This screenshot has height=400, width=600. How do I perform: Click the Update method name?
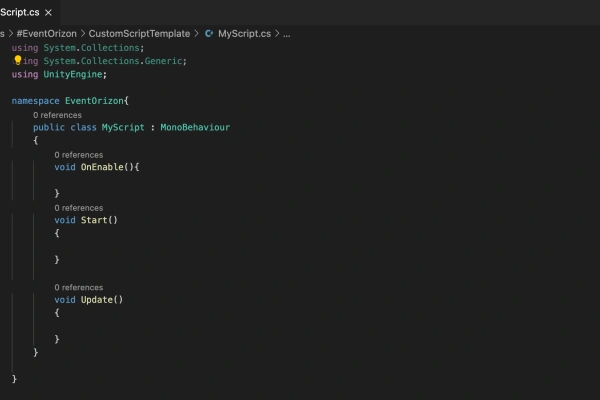tap(97, 300)
